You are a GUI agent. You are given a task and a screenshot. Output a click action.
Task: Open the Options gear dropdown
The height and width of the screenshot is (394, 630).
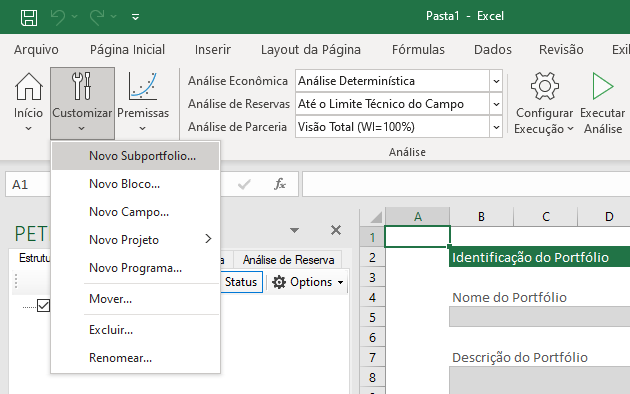[x=307, y=282]
